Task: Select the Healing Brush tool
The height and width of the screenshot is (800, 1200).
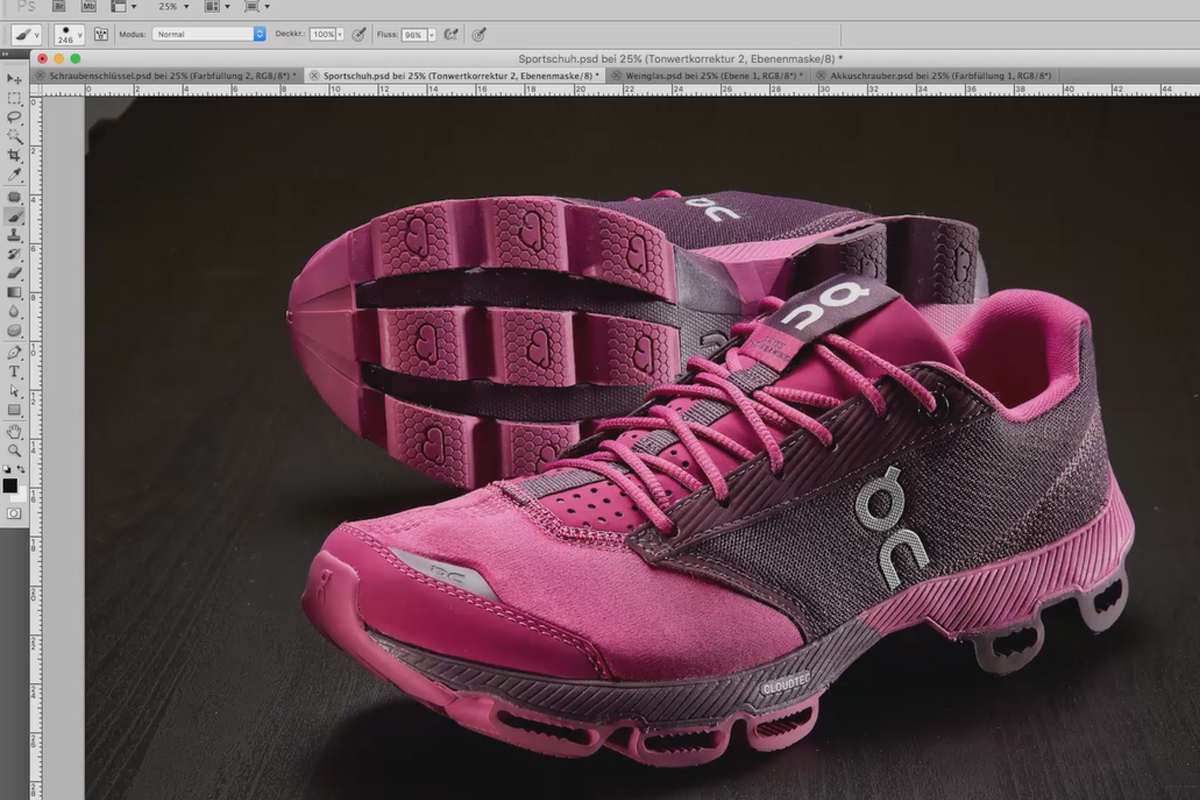Action: click(x=14, y=197)
